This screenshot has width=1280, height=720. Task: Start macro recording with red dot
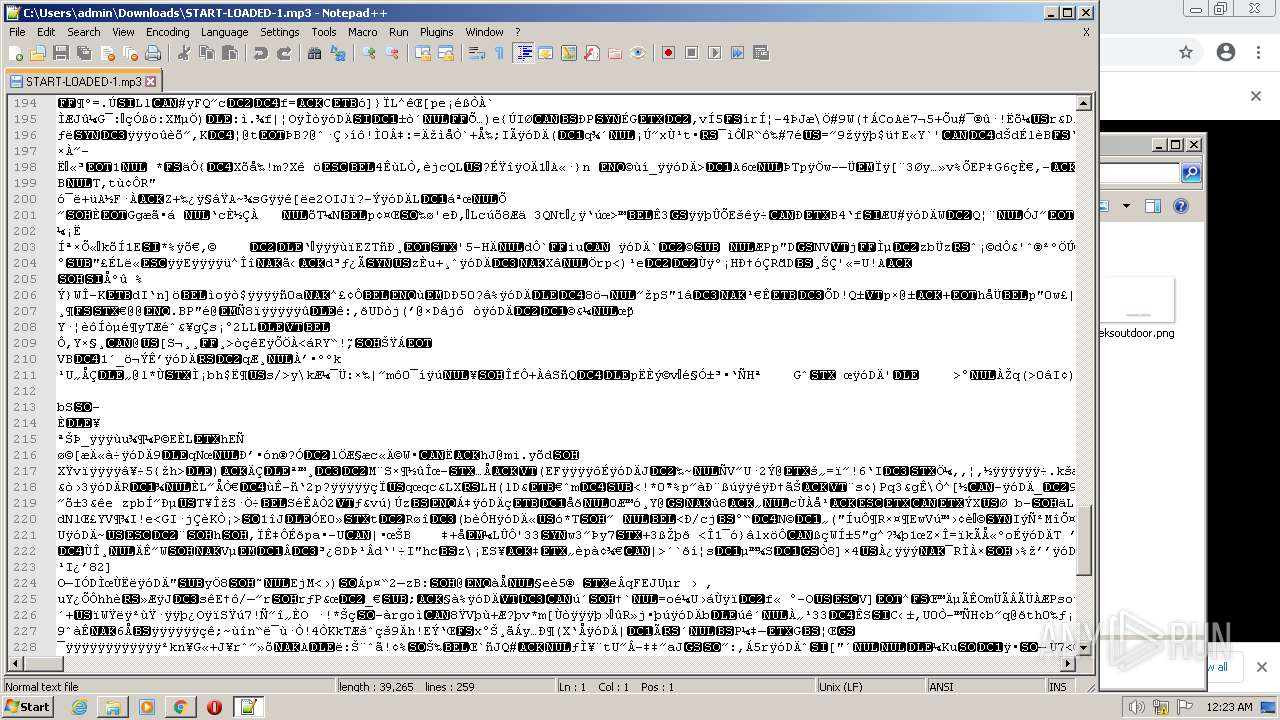[x=669, y=53]
